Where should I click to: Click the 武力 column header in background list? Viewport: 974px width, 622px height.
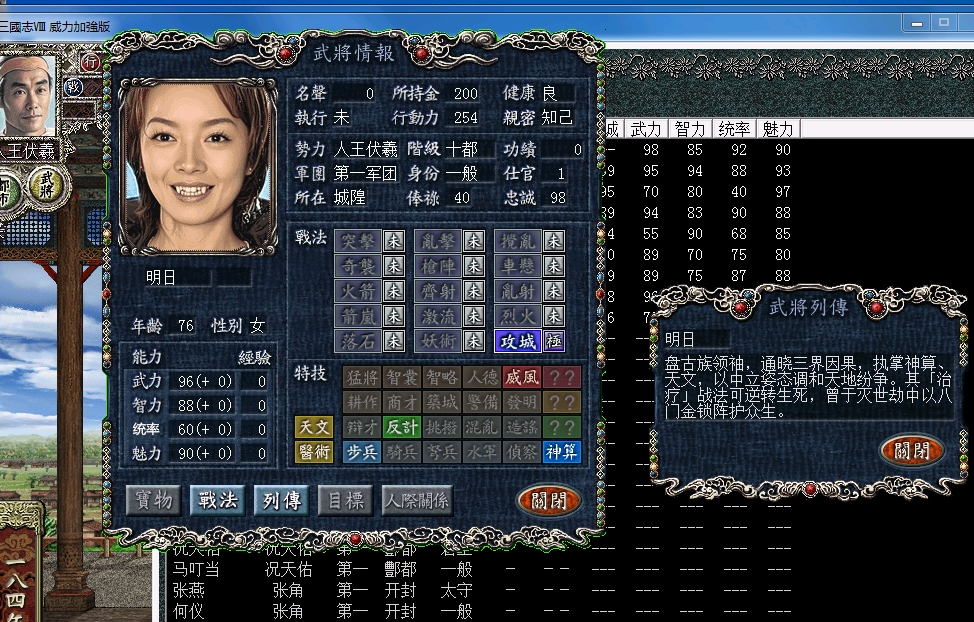645,129
